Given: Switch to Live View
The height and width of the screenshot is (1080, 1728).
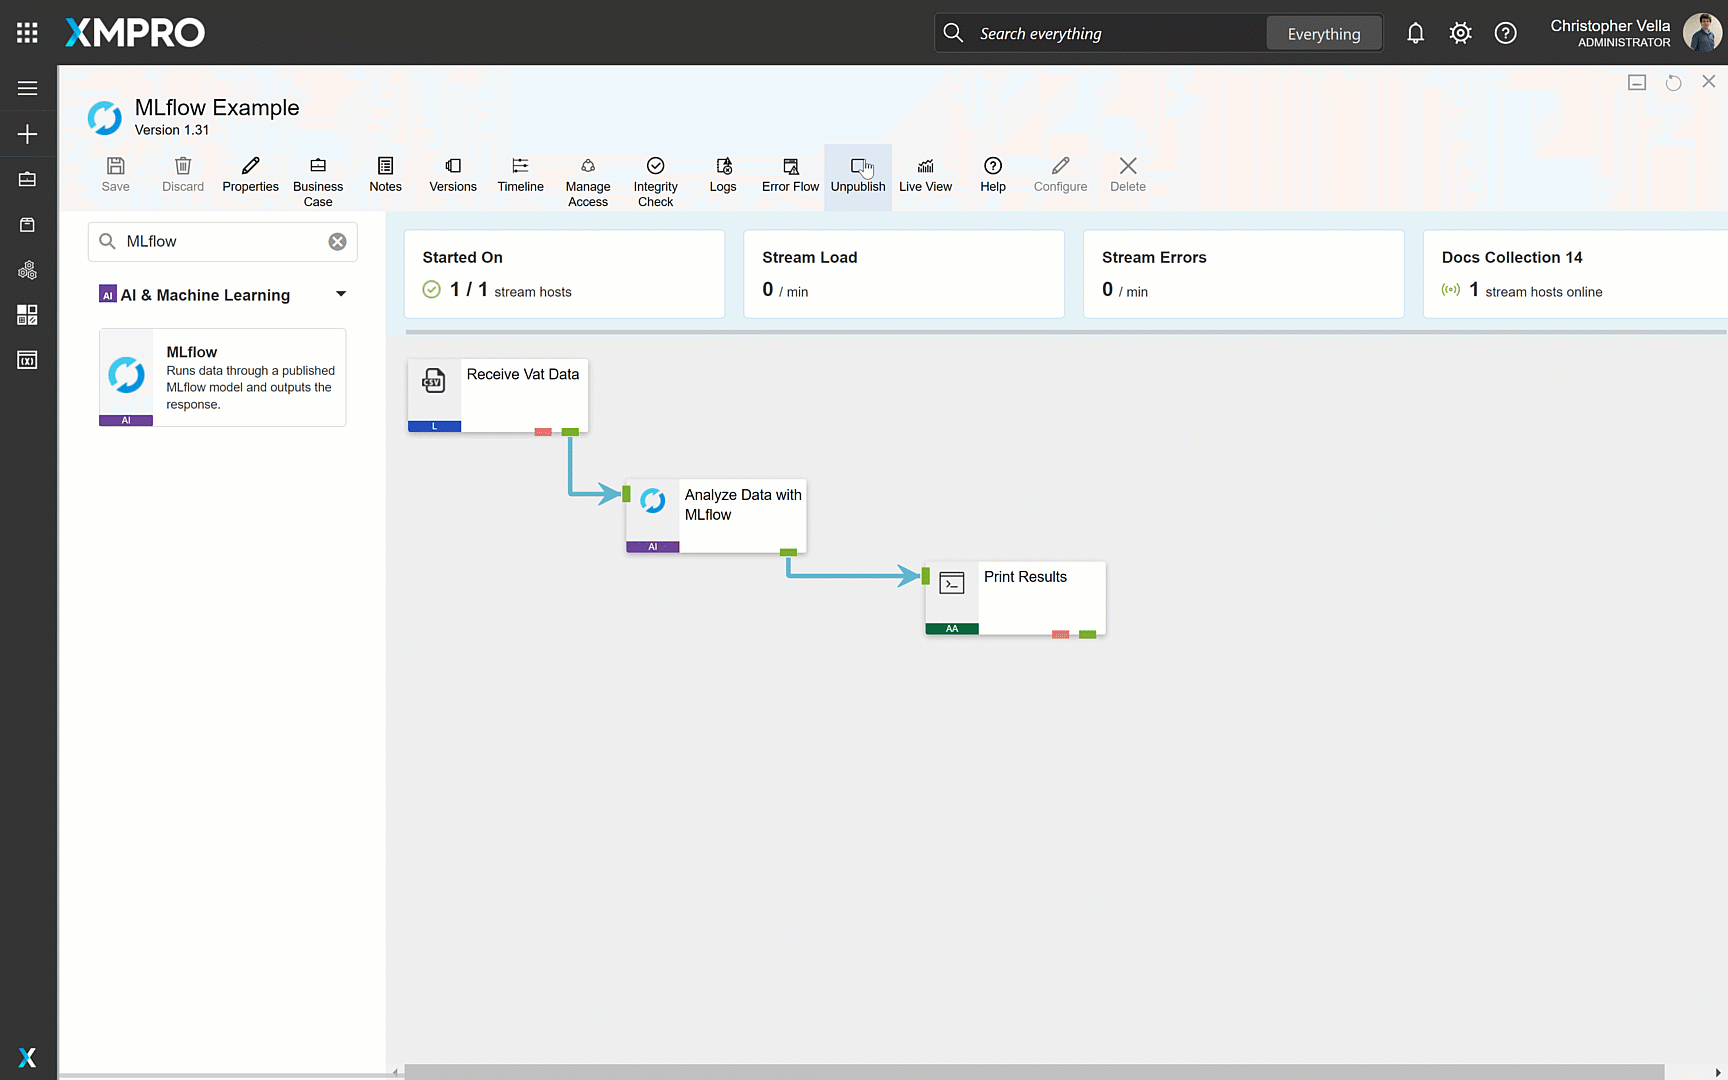Looking at the screenshot, I should (925, 176).
